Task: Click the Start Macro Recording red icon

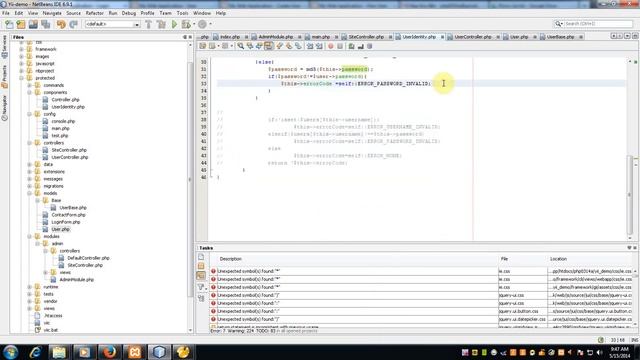Action: point(331,46)
